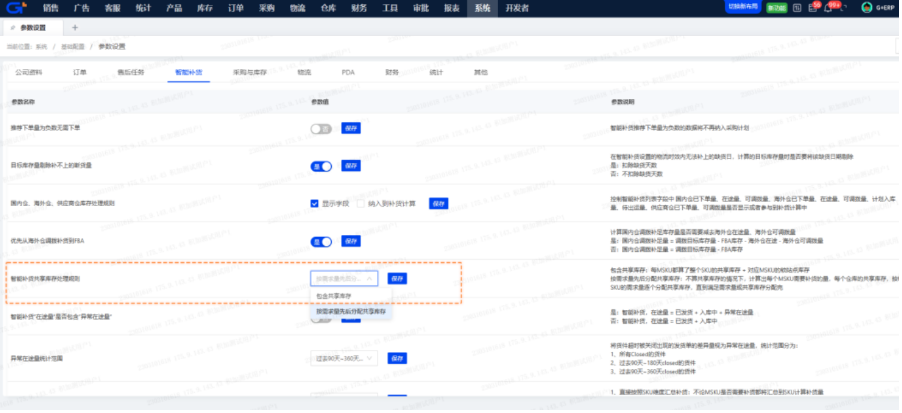The width and height of the screenshot is (902, 413).
Task: Click the G+ERP user avatar
Action: pyautogui.click(x=866, y=7)
